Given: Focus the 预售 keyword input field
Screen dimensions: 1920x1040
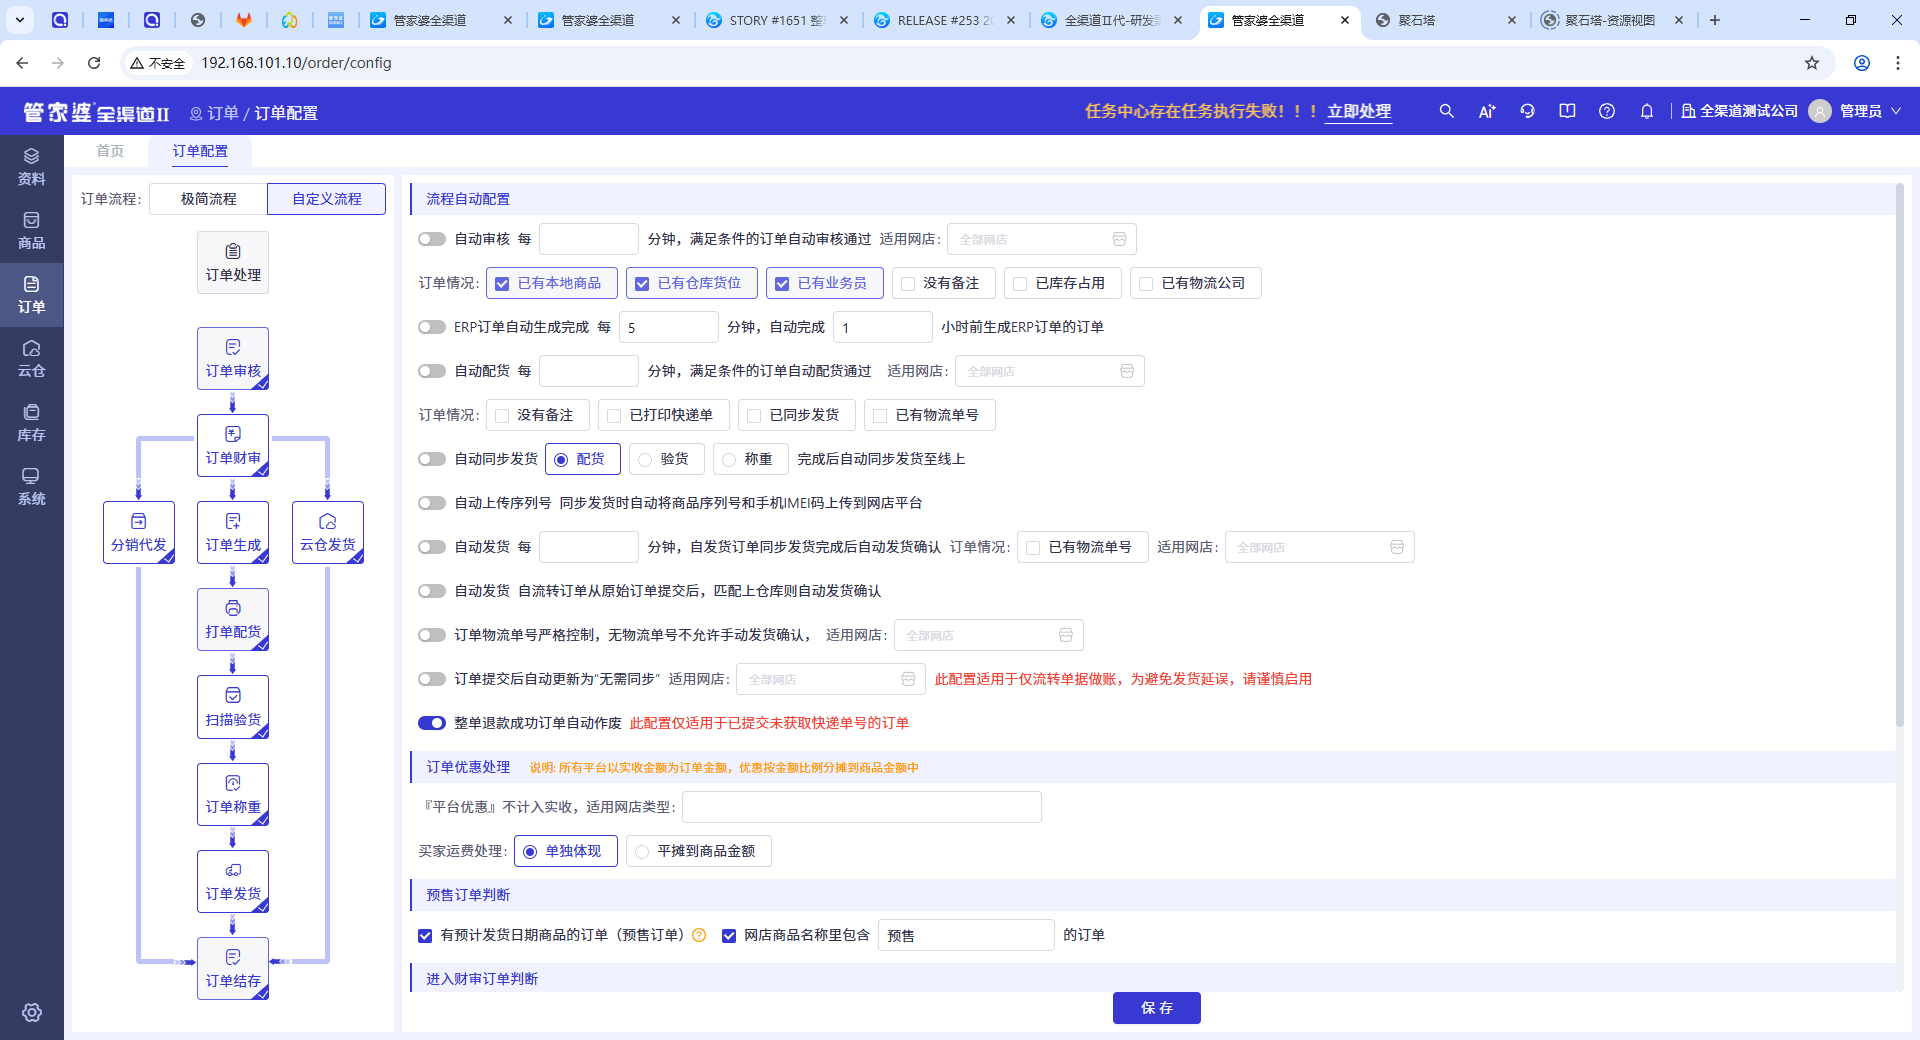Looking at the screenshot, I should pos(966,935).
